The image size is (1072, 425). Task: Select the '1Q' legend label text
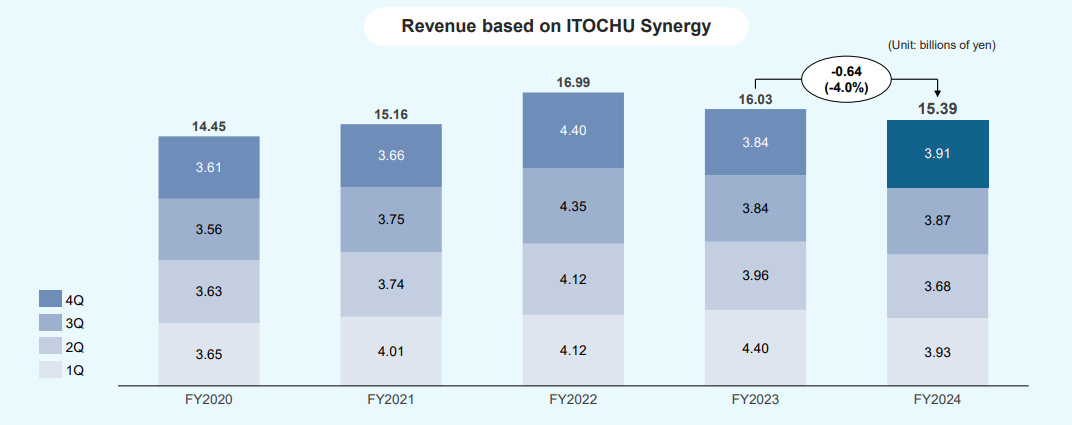[75, 371]
